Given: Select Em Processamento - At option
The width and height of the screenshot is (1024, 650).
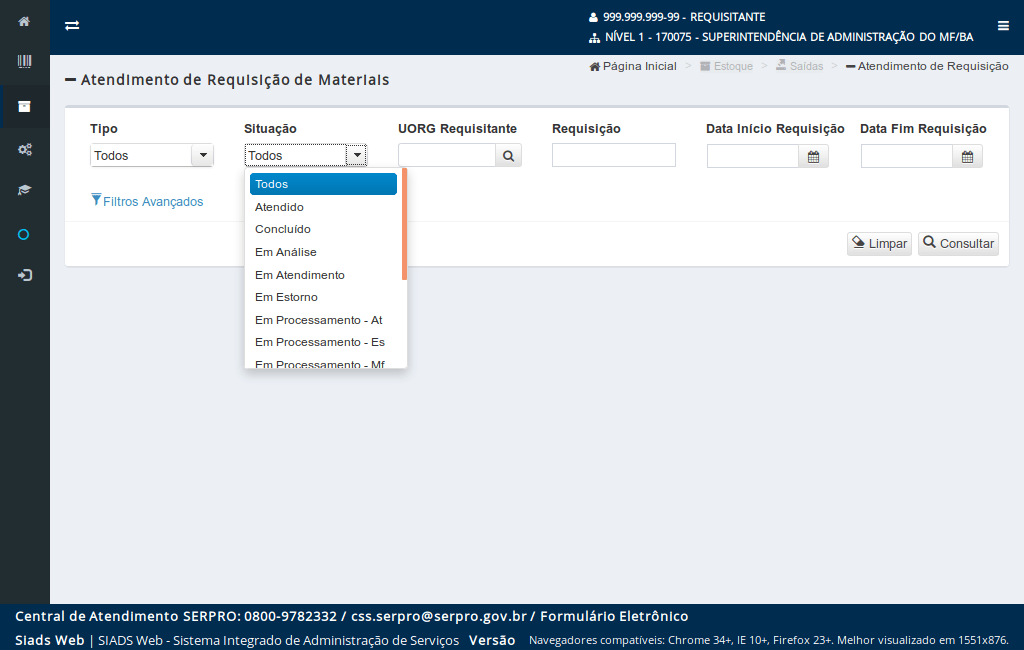Looking at the screenshot, I should [323, 320].
